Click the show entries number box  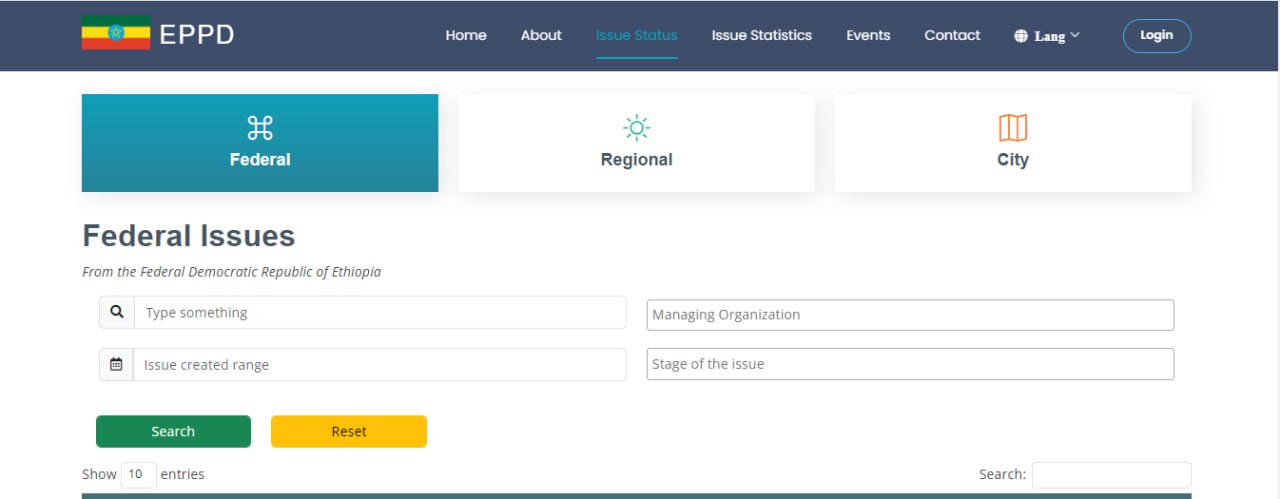[138, 474]
